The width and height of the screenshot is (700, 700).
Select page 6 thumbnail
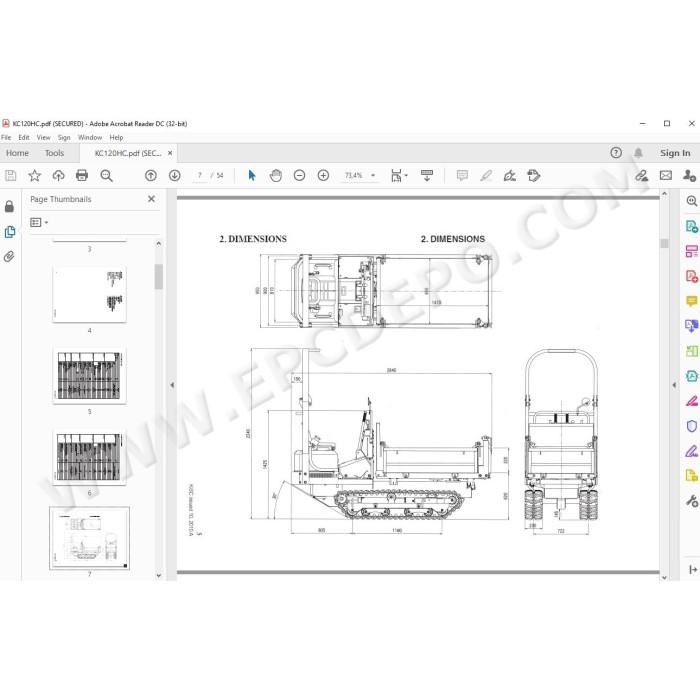pyautogui.click(x=89, y=457)
